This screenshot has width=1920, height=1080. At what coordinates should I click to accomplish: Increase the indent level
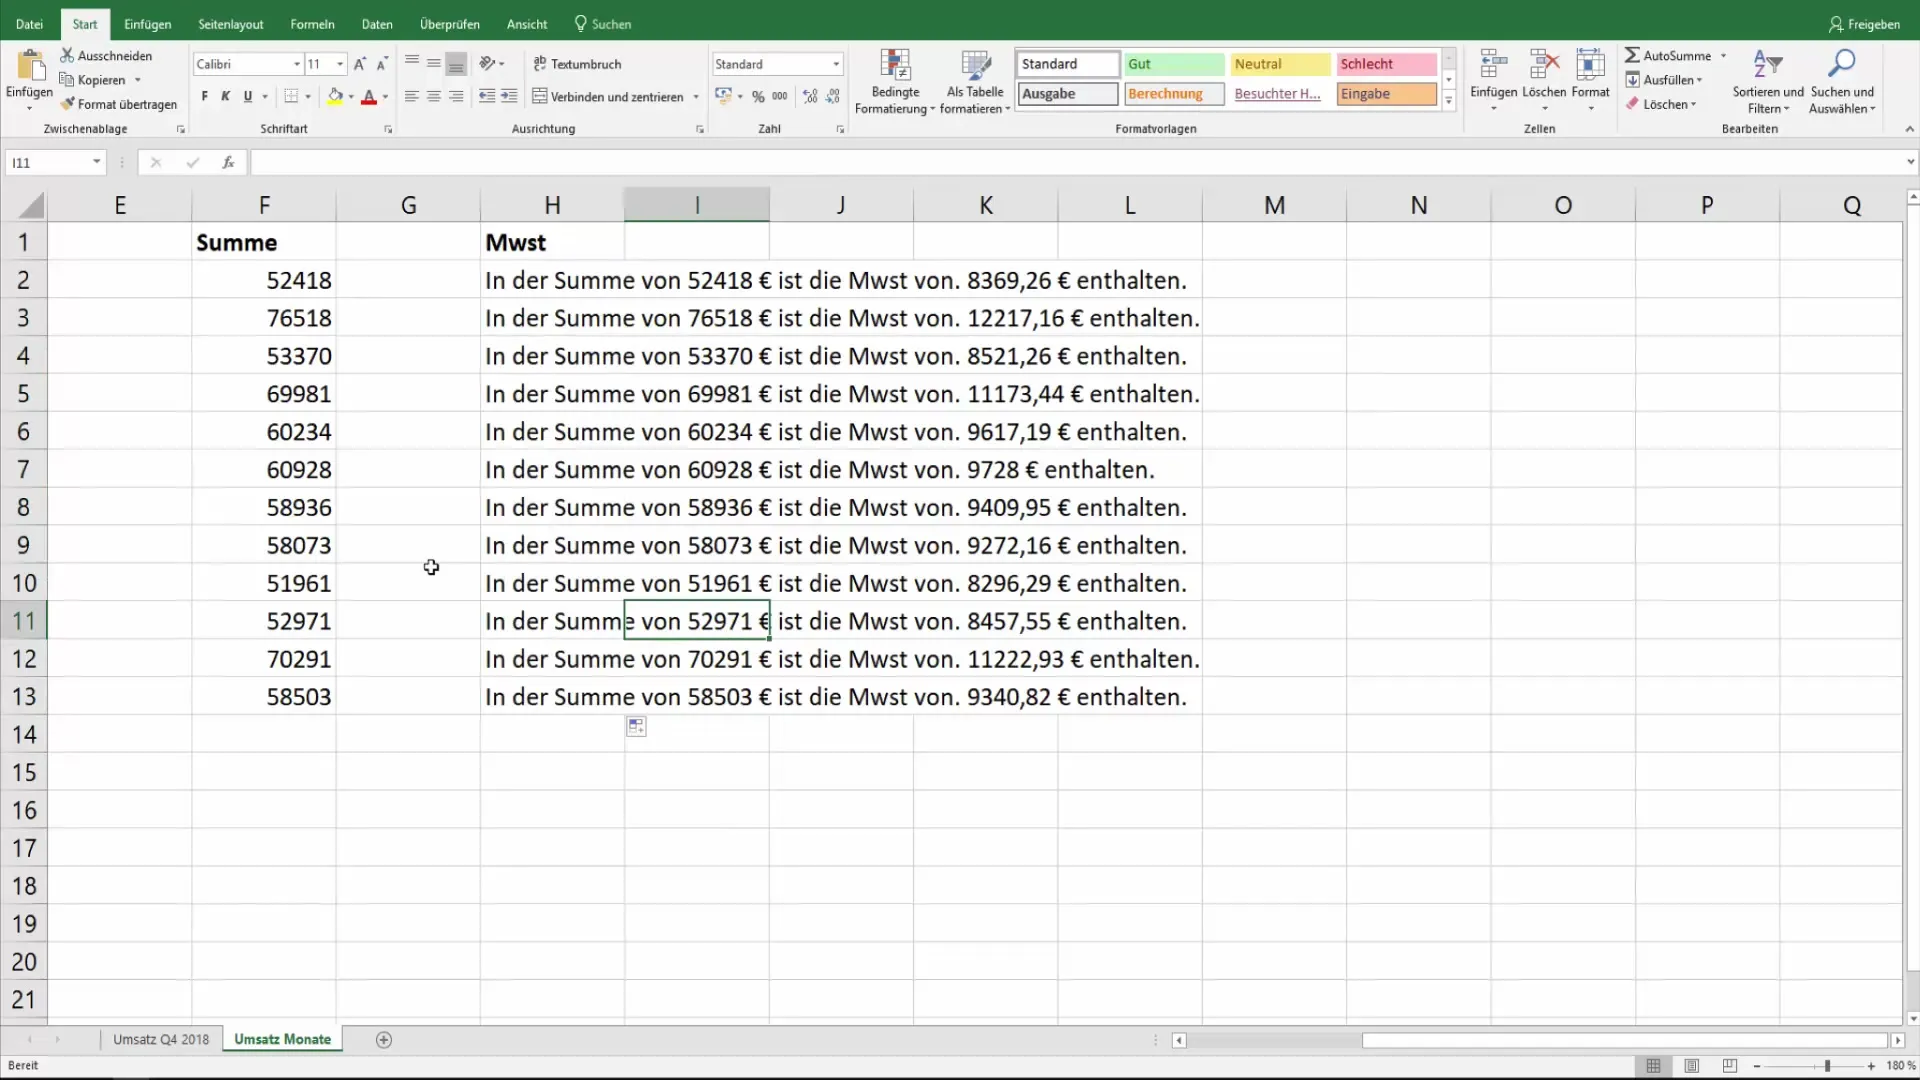click(x=509, y=97)
